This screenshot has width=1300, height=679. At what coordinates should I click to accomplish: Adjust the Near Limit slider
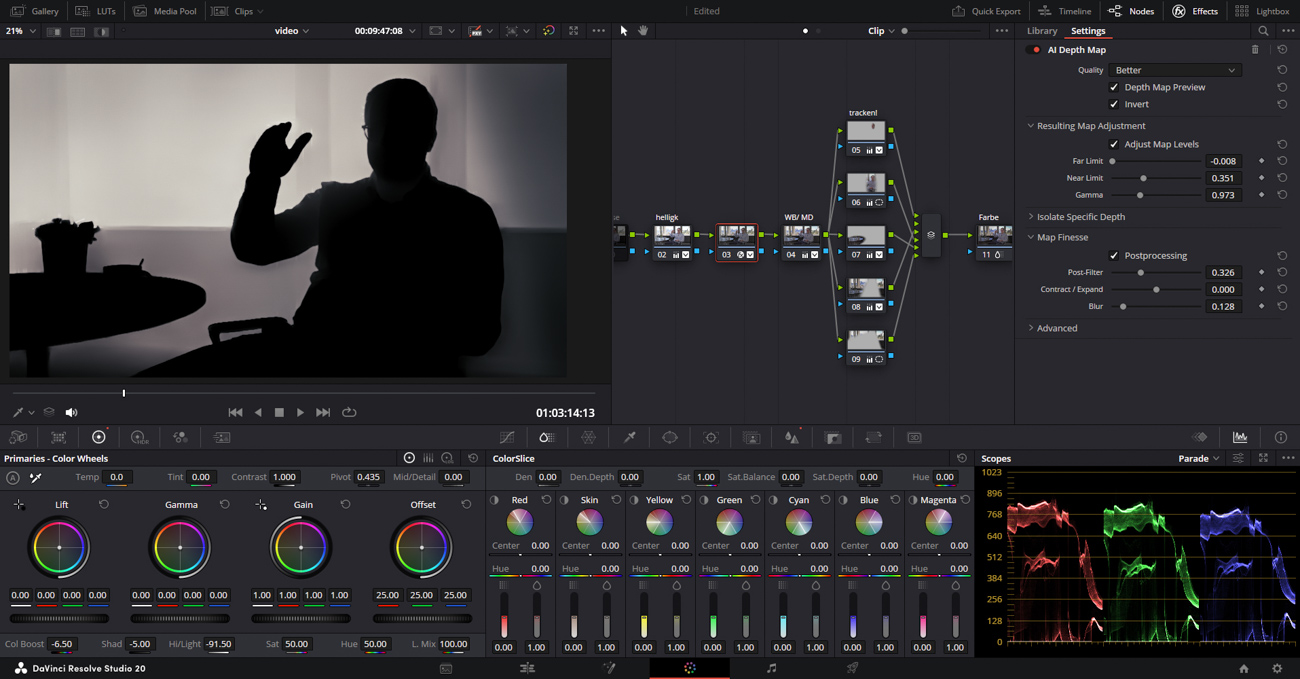coord(1143,178)
